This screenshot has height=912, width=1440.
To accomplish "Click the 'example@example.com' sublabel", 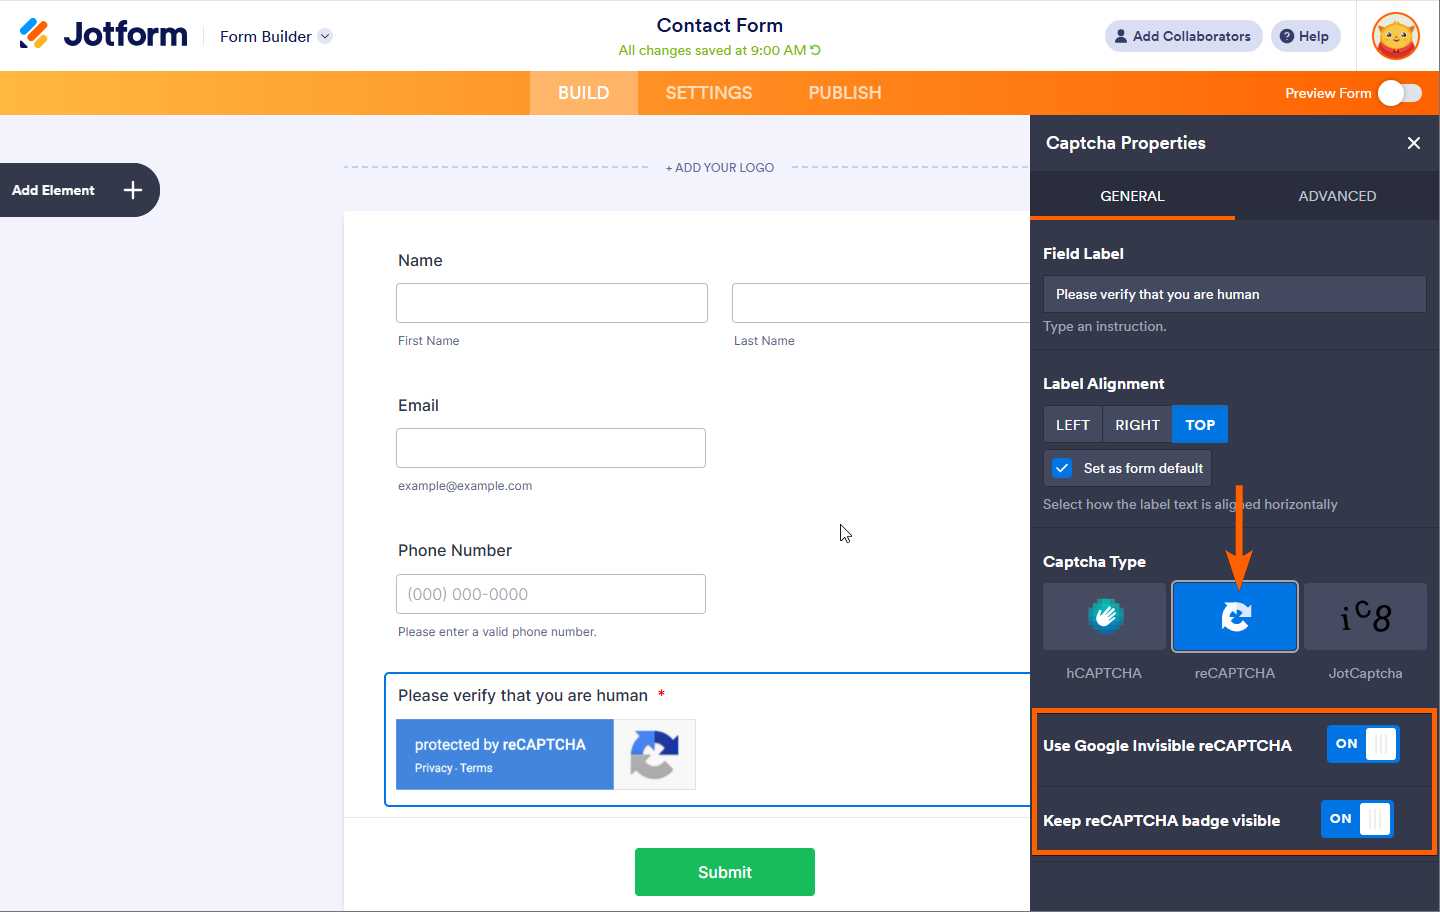I will [465, 486].
